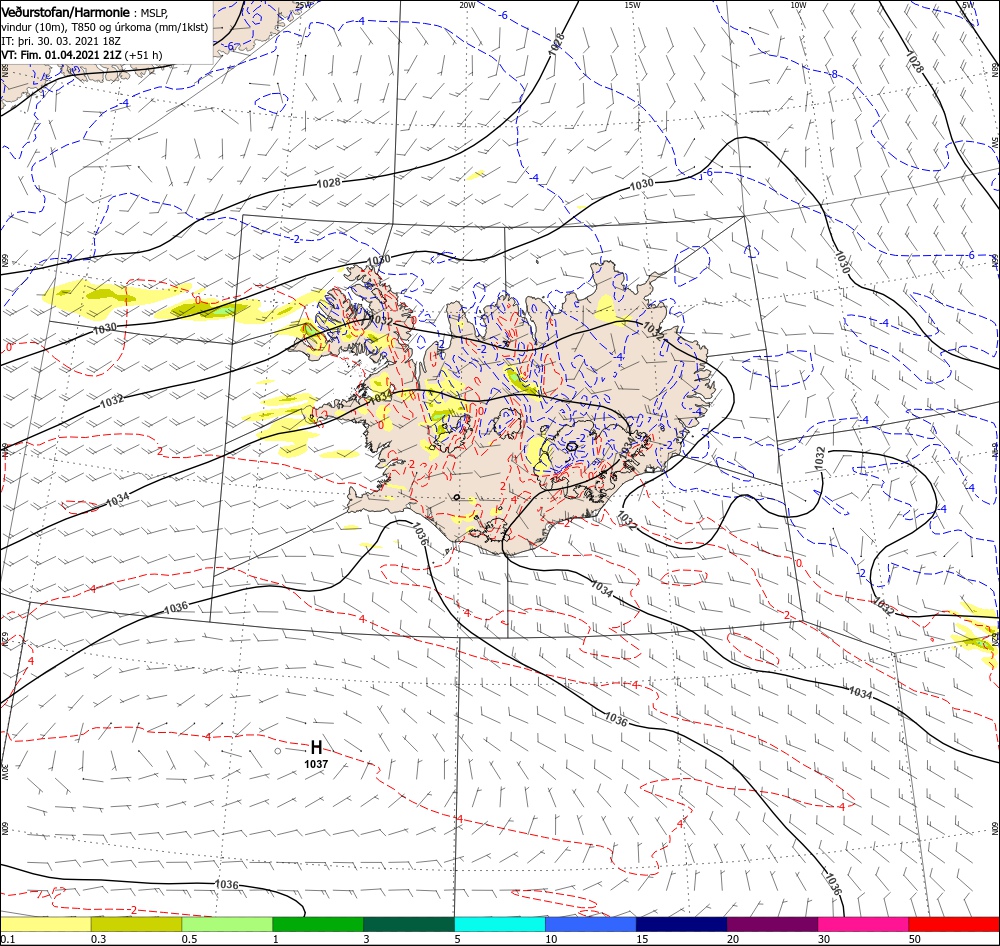Choose the navy 15 mm legend swatch
1000x946 pixels.
pyautogui.click(x=681, y=924)
